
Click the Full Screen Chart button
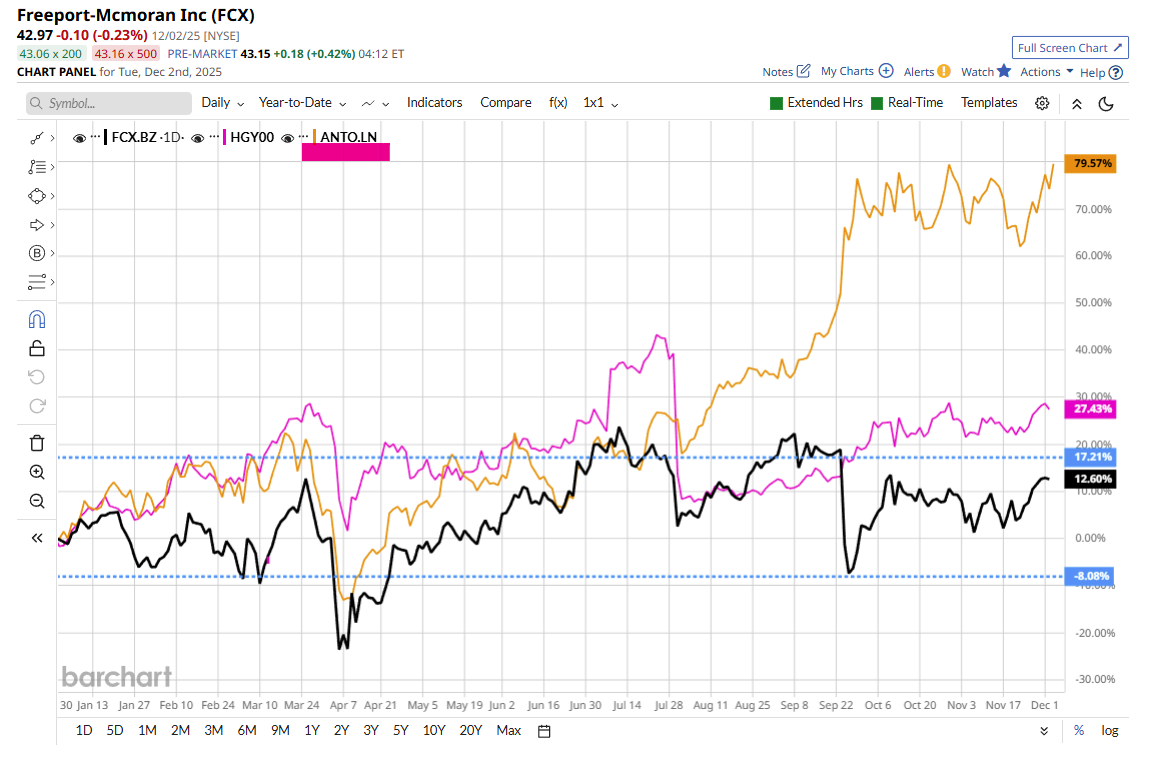[1070, 48]
